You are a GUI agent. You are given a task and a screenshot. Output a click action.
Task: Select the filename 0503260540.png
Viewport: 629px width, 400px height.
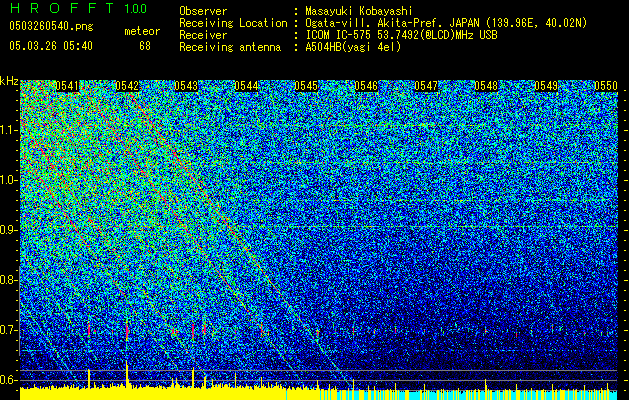click(x=51, y=27)
